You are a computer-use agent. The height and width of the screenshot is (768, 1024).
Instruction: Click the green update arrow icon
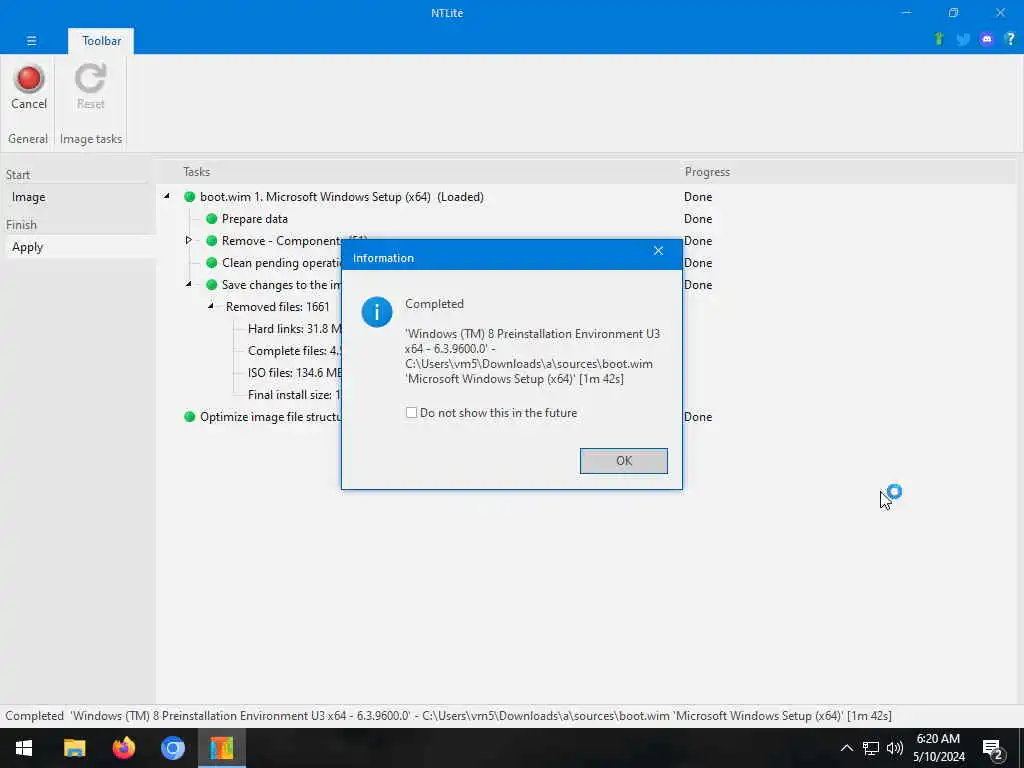click(x=939, y=39)
